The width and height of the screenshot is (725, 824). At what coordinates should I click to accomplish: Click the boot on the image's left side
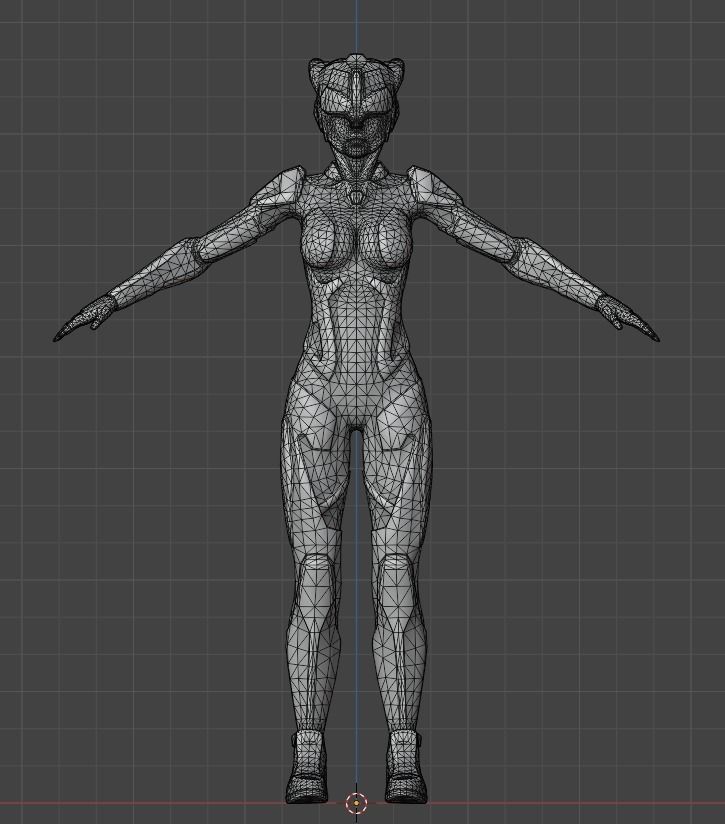click(306, 766)
